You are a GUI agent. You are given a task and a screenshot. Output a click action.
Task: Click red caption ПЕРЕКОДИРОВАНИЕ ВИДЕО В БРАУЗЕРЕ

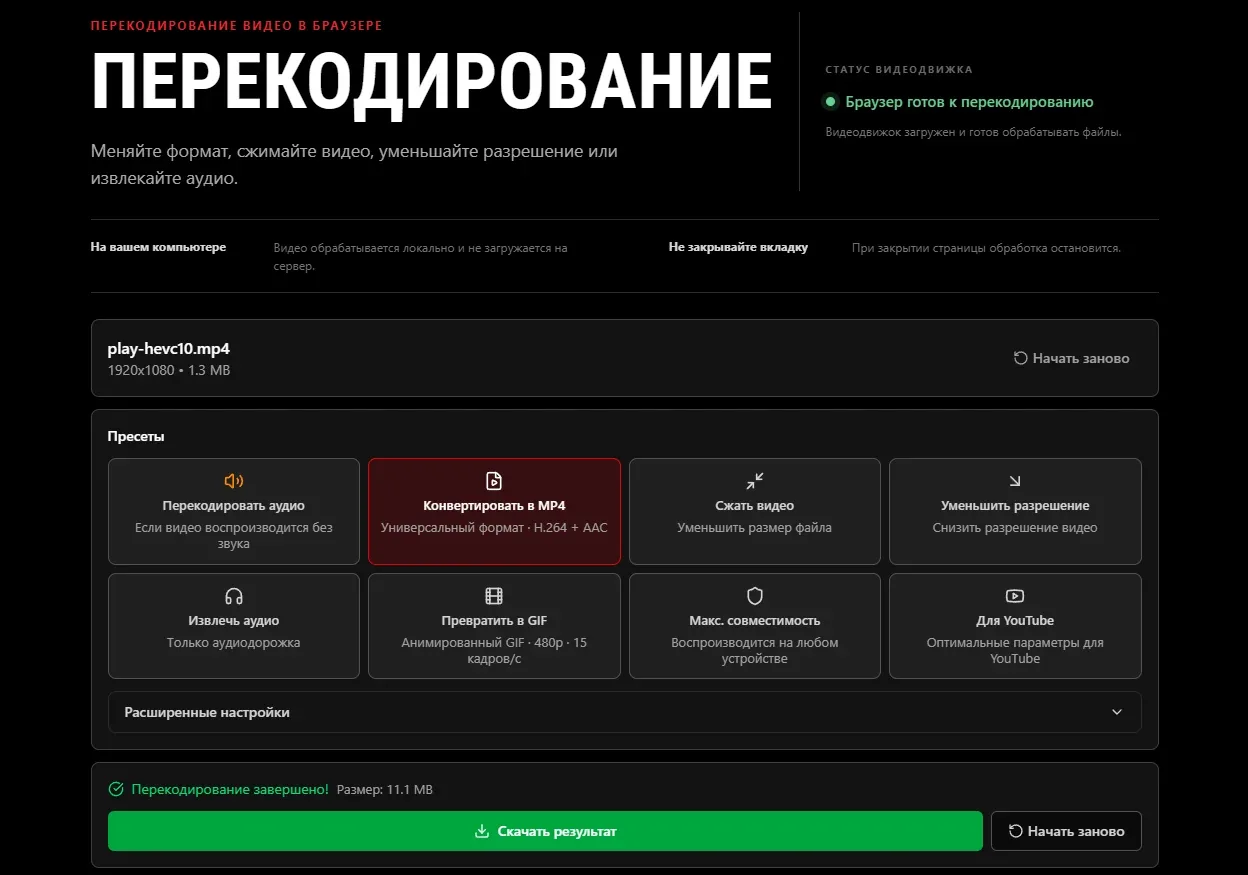[x=236, y=25]
